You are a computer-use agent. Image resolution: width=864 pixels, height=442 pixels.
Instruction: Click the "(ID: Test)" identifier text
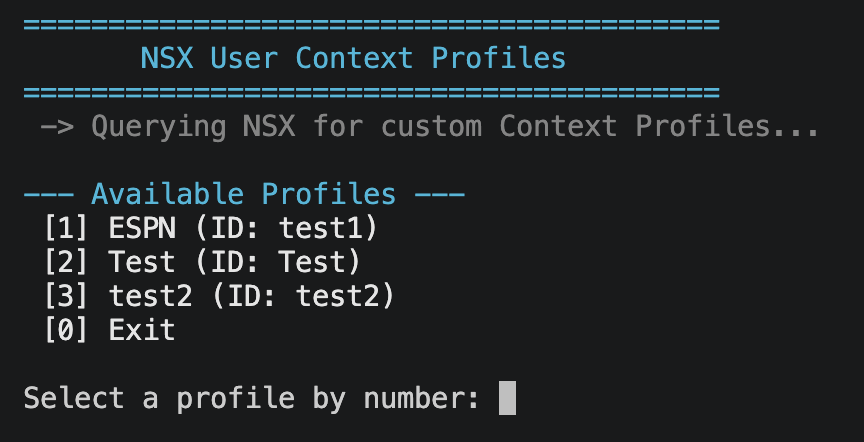tap(277, 262)
